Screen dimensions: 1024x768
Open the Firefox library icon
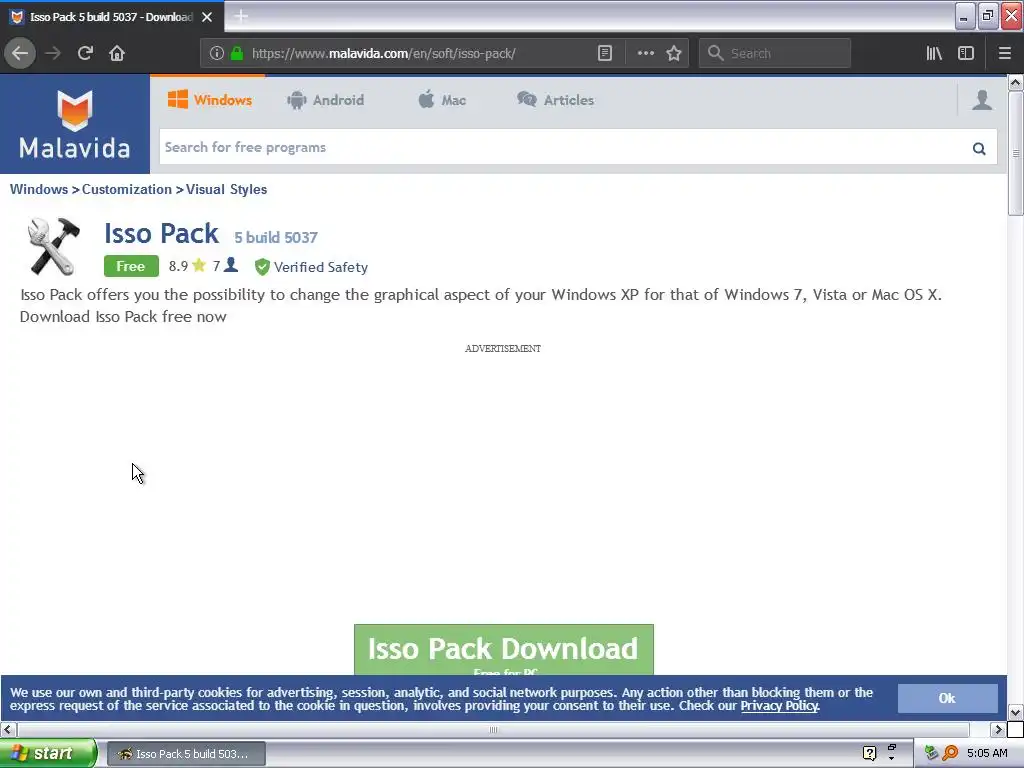934,53
